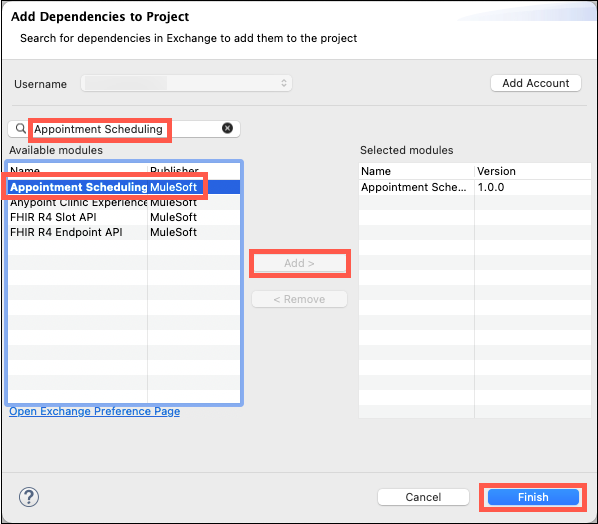
Task: Click the Cancel button
Action: point(423,497)
